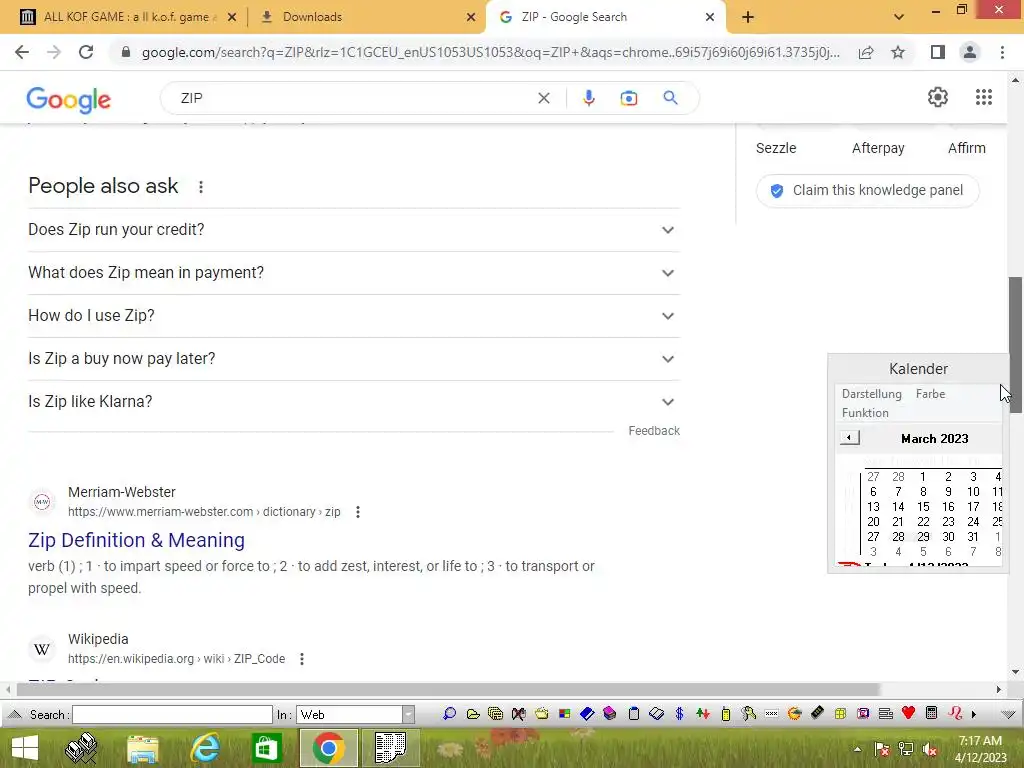Screen dimensions: 1024x768
Task: Open the Sezzle related search
Action: [776, 148]
